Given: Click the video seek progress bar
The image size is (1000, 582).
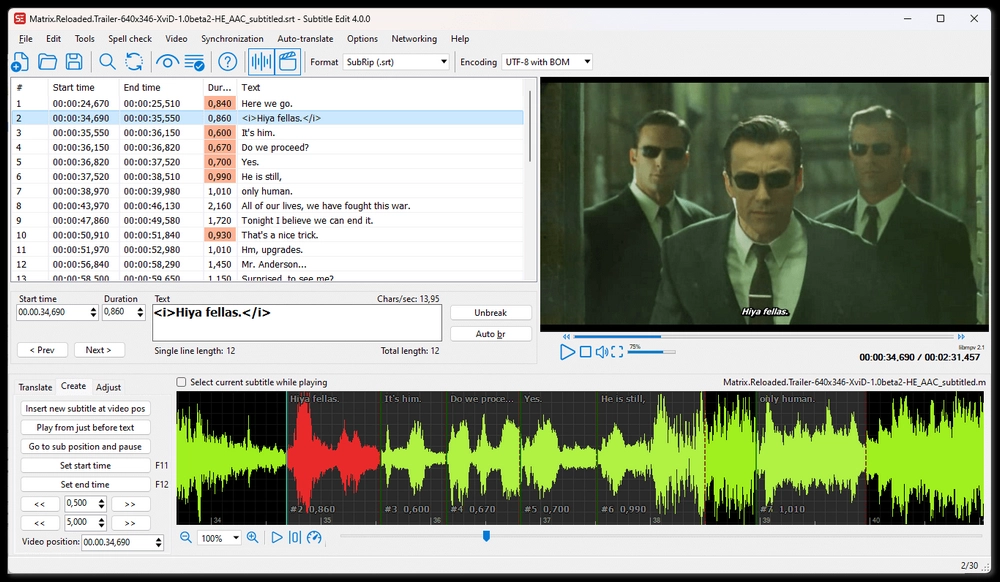Looking at the screenshot, I should pos(763,336).
